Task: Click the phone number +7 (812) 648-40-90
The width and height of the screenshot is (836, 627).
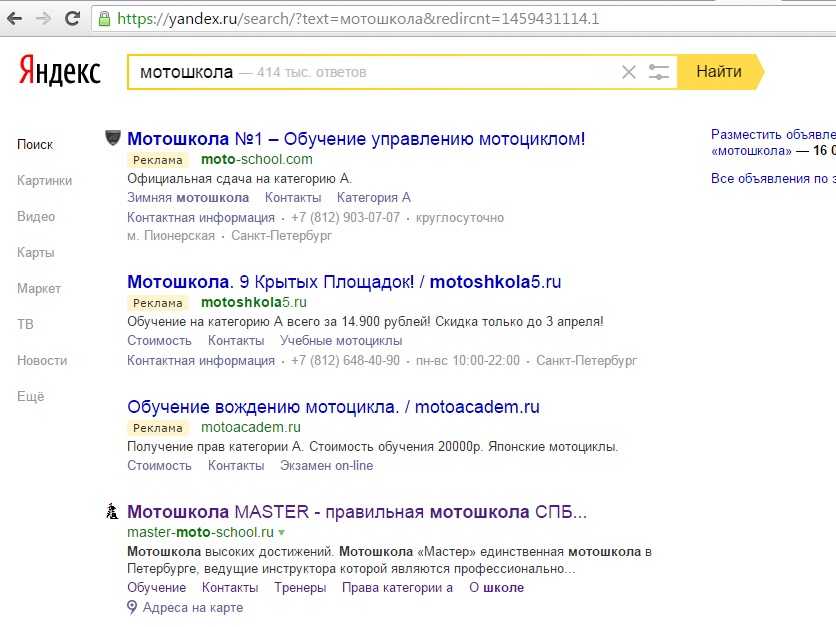Action: click(x=345, y=360)
